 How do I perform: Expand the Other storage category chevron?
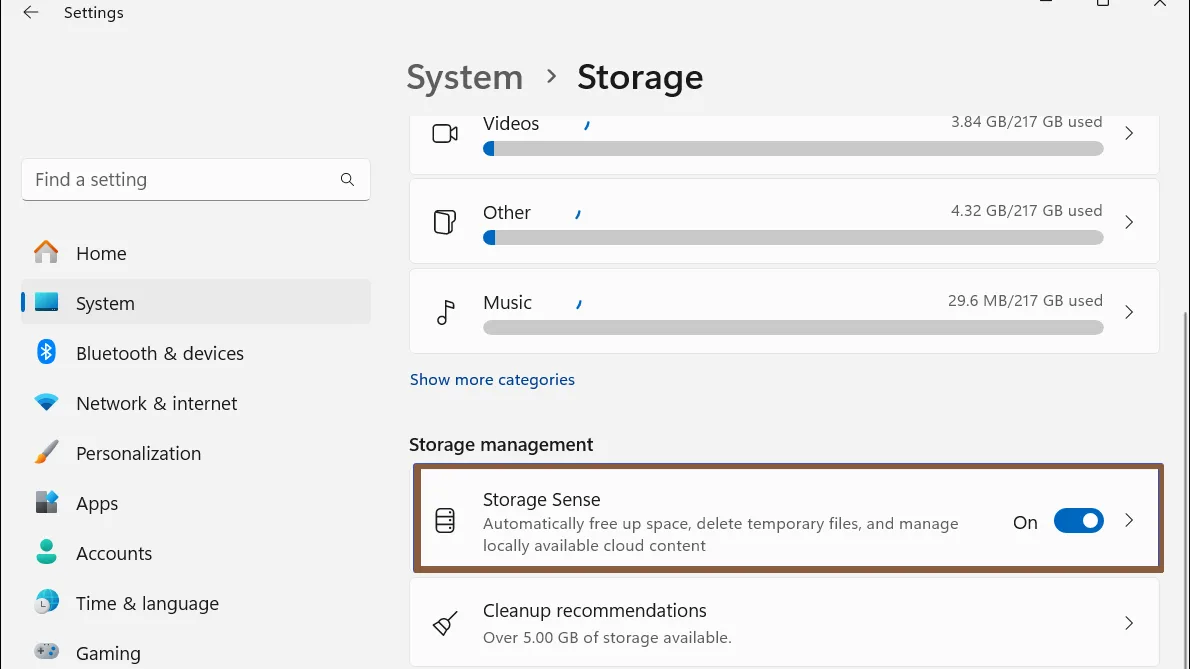coord(1129,222)
